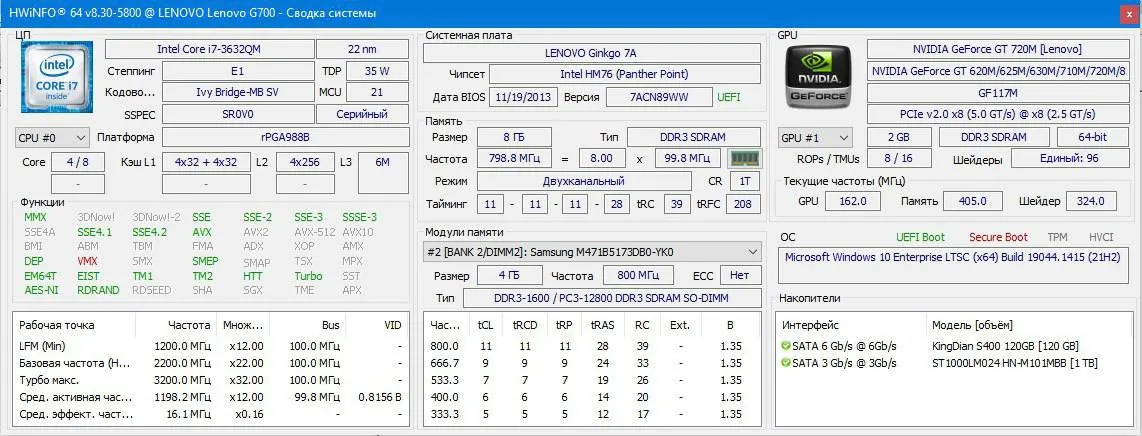Click the GPU bus width 64-bit

(1092, 138)
